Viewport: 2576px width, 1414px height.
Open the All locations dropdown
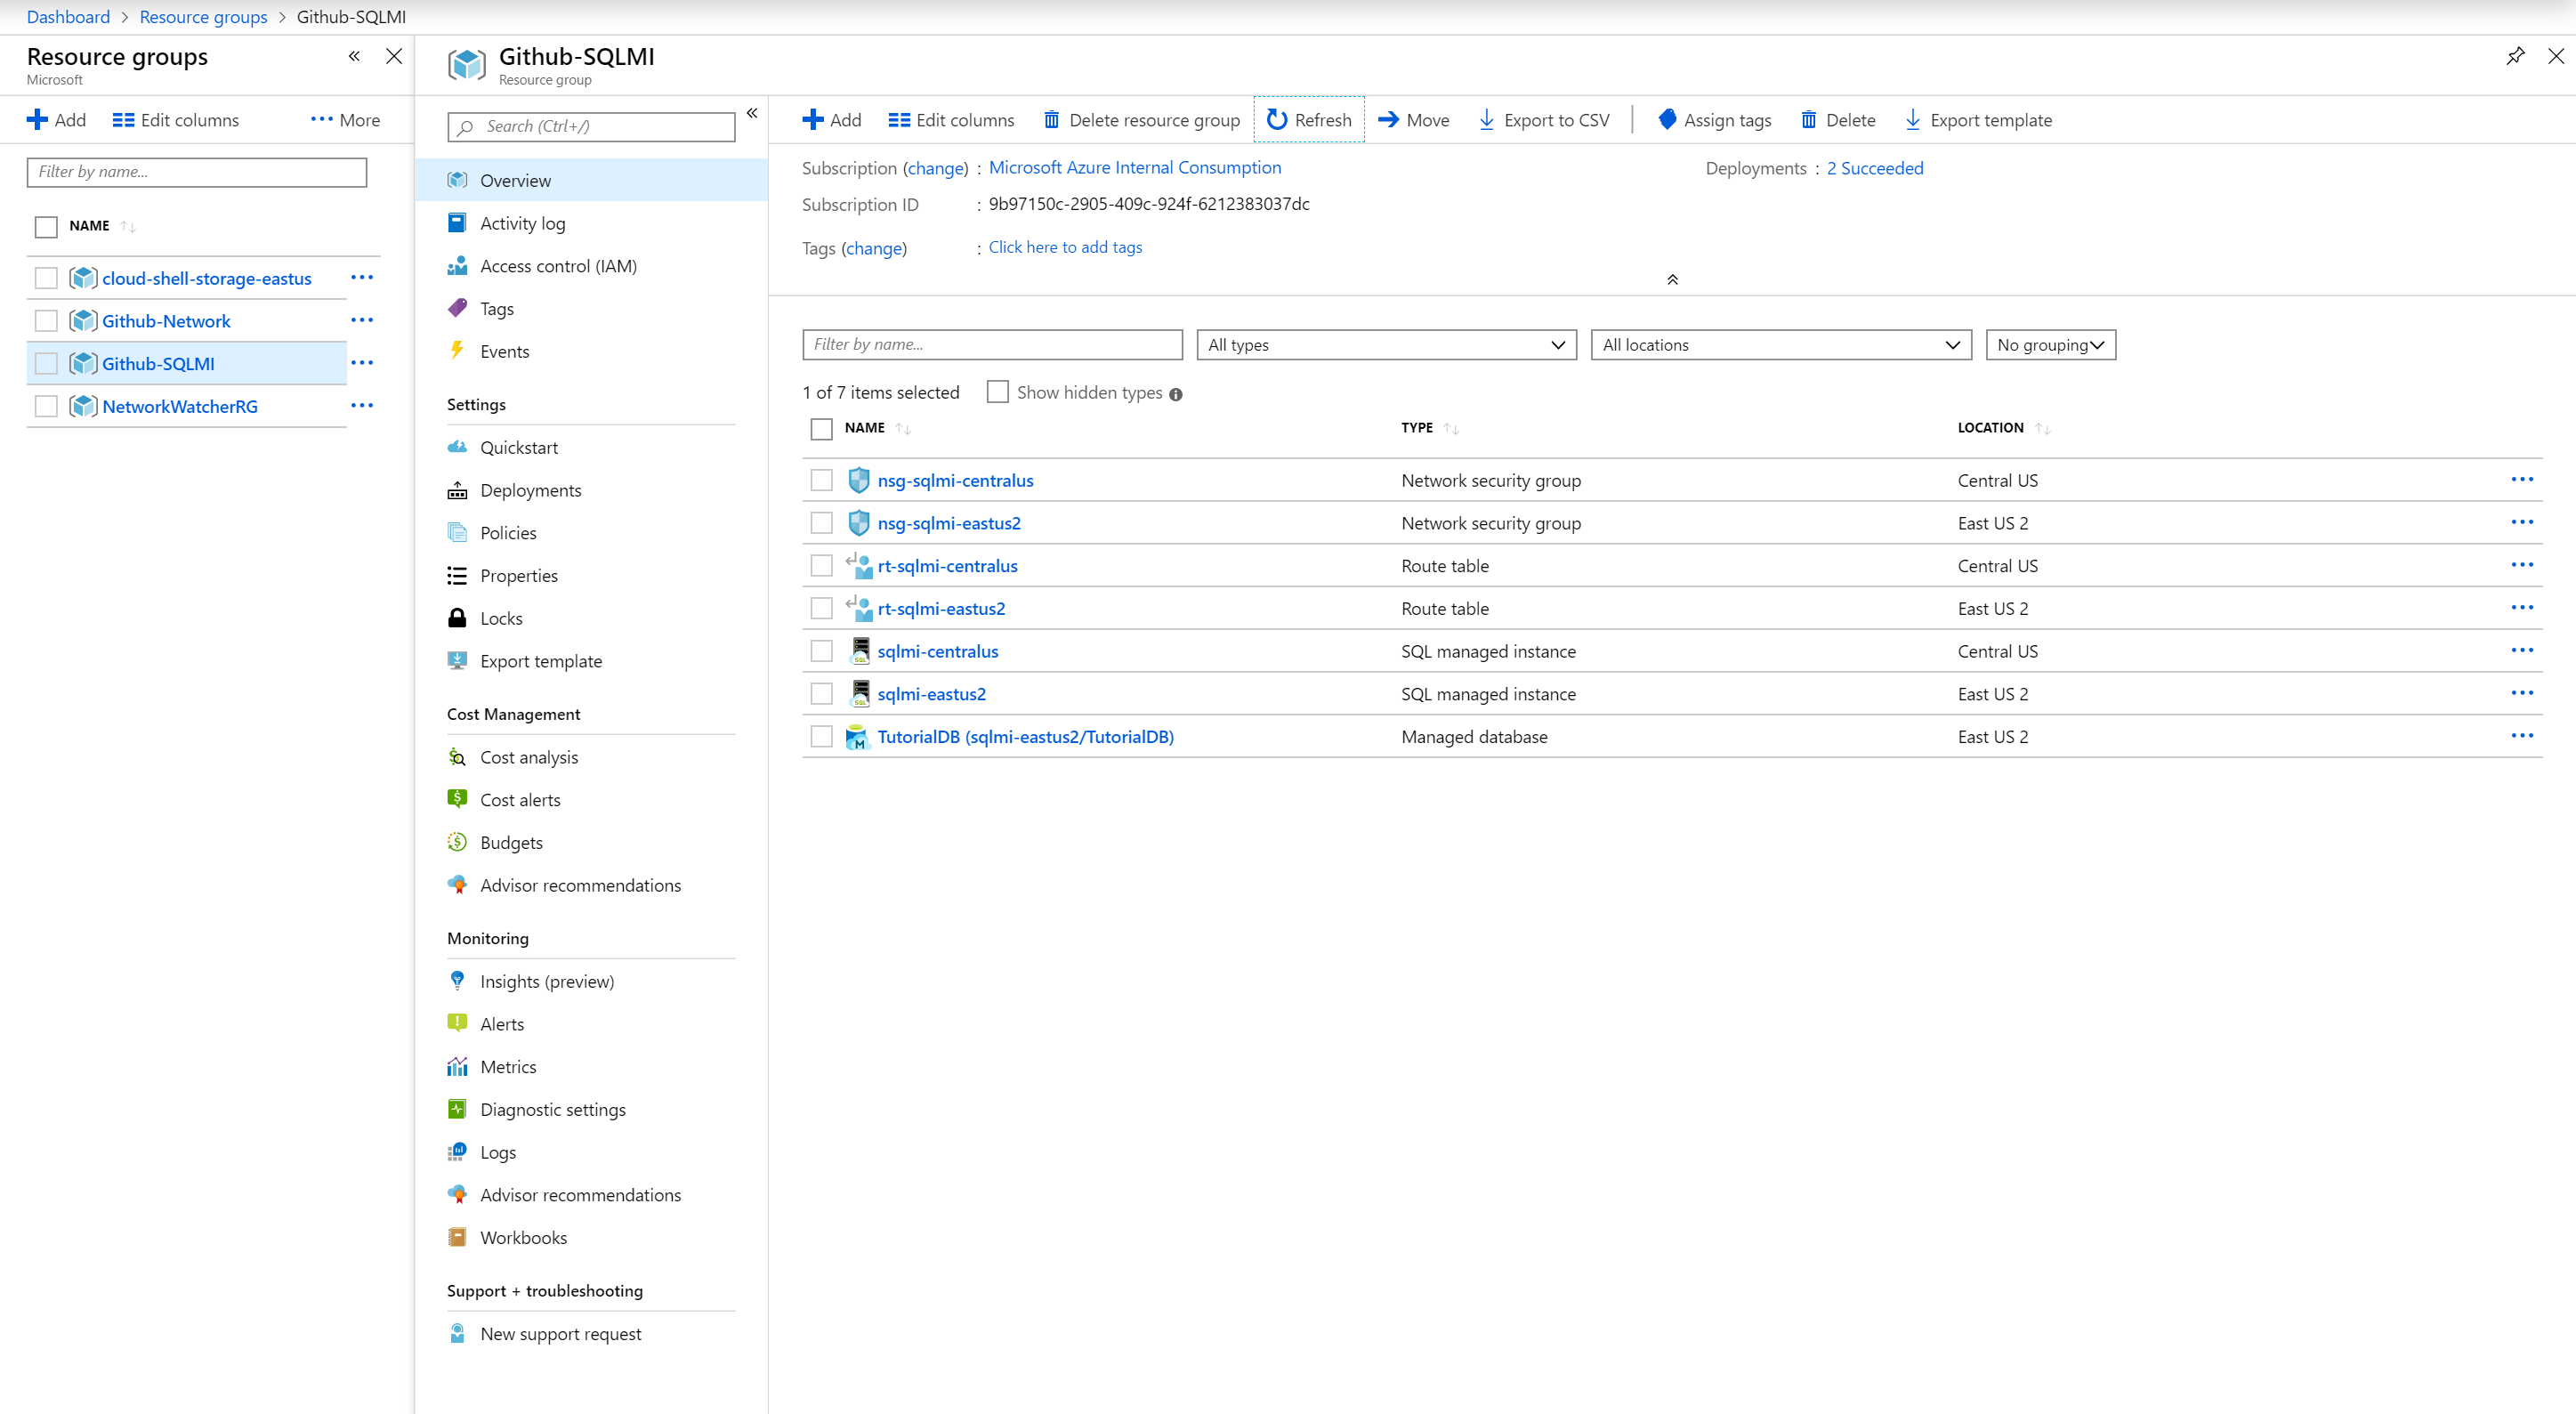coord(1780,344)
